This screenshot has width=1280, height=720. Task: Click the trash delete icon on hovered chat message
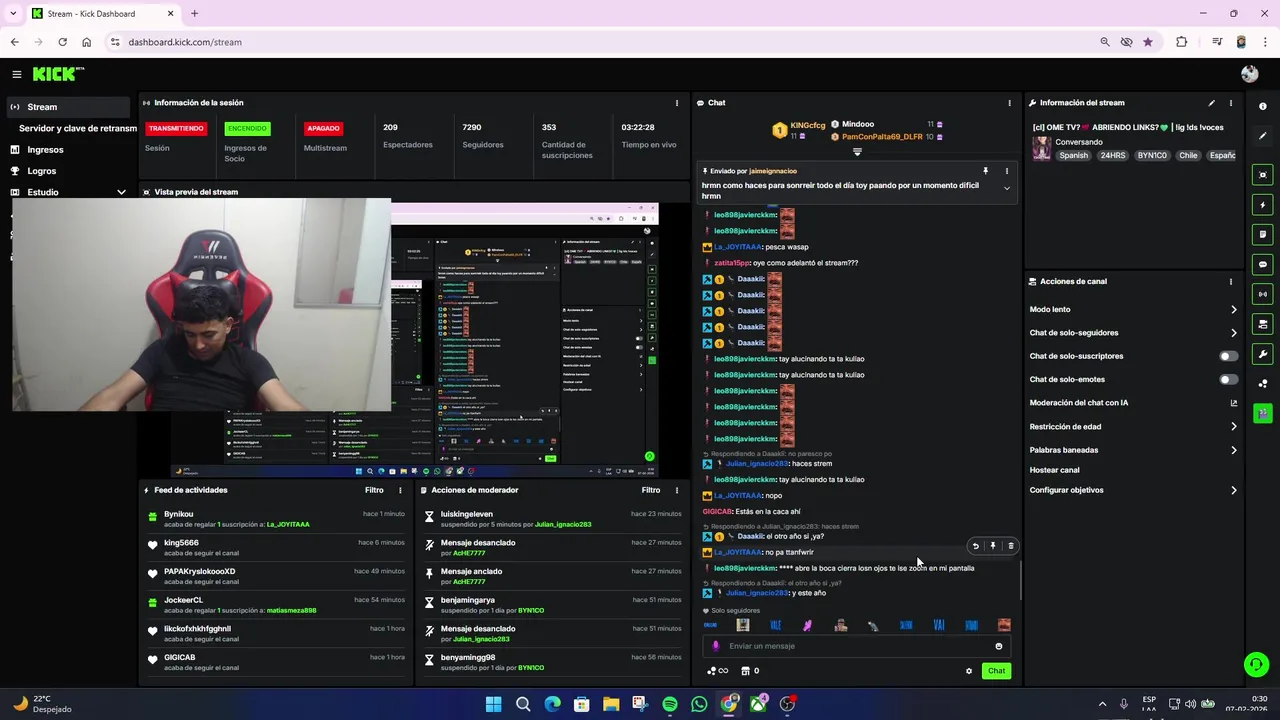pyautogui.click(x=1010, y=546)
